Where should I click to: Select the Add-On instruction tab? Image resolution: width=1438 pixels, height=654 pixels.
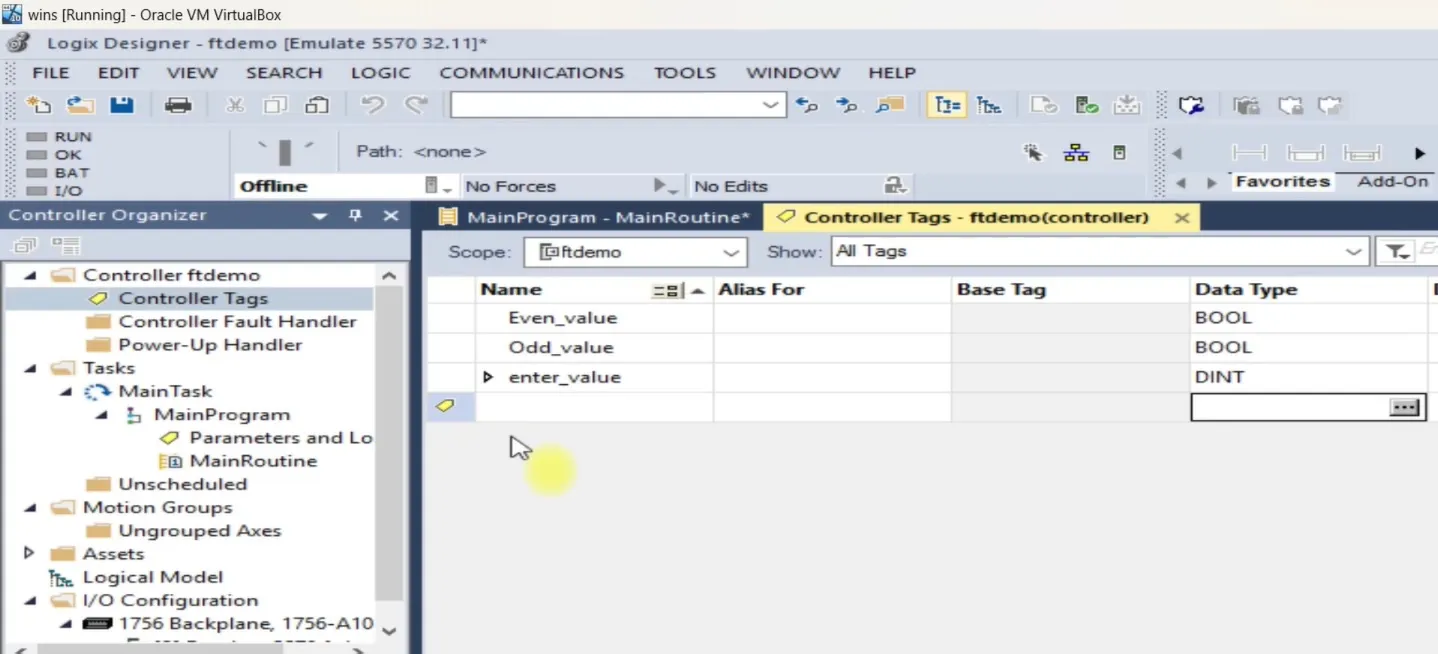click(1392, 181)
